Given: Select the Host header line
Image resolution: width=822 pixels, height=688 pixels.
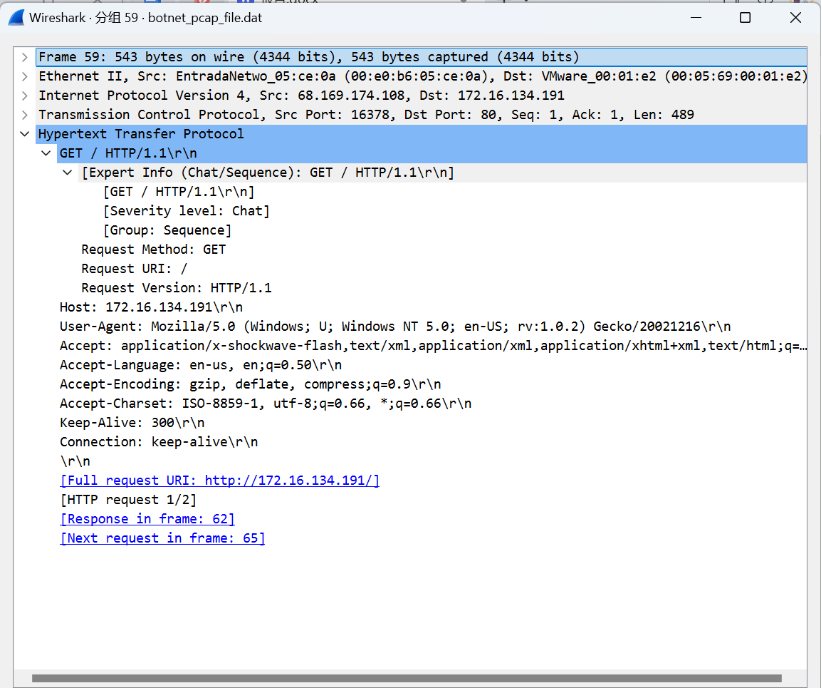Looking at the screenshot, I should point(151,307).
